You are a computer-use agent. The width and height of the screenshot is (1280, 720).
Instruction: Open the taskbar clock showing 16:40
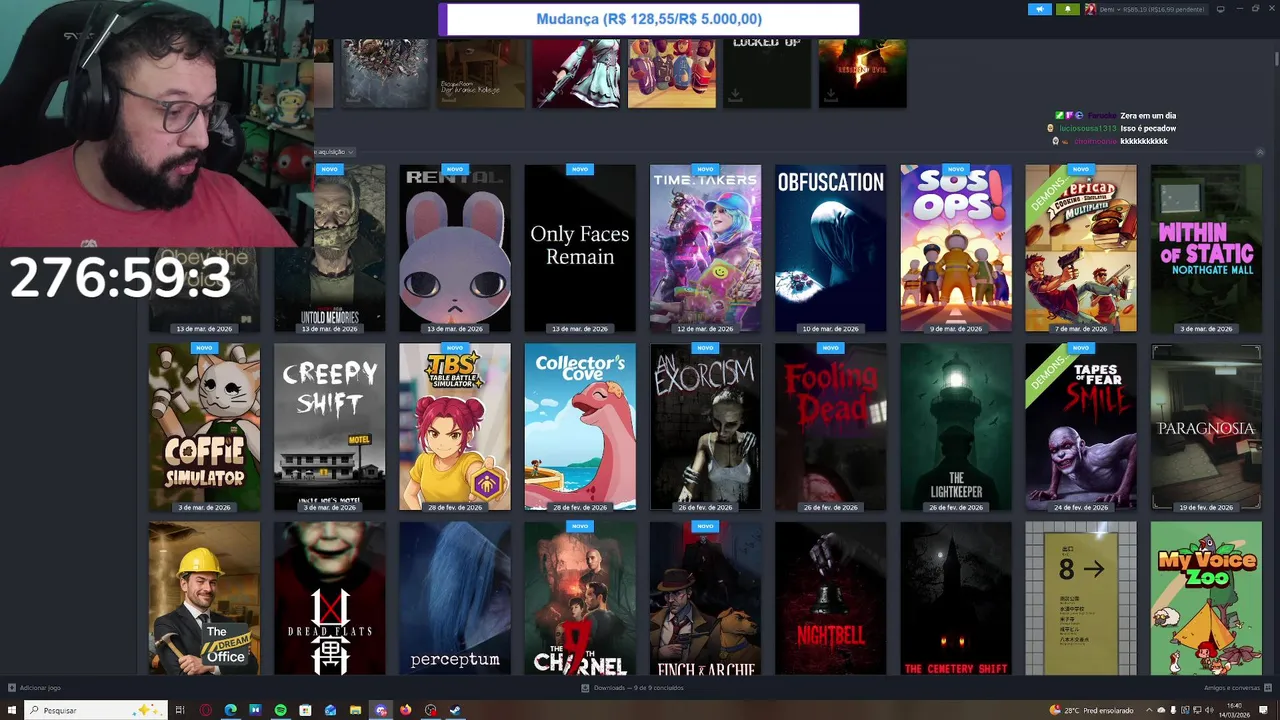click(1234, 710)
